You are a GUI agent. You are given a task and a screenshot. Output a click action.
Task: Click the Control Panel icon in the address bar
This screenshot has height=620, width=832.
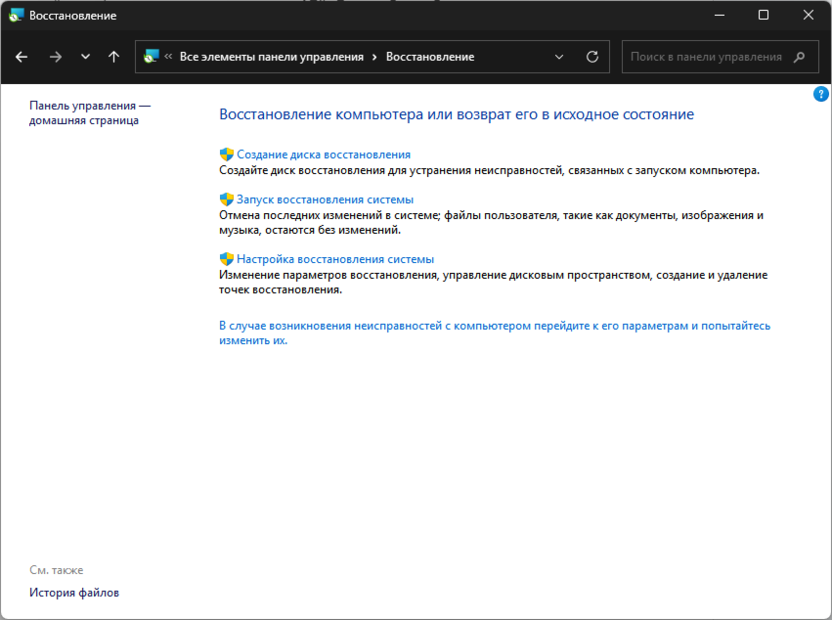[152, 57]
